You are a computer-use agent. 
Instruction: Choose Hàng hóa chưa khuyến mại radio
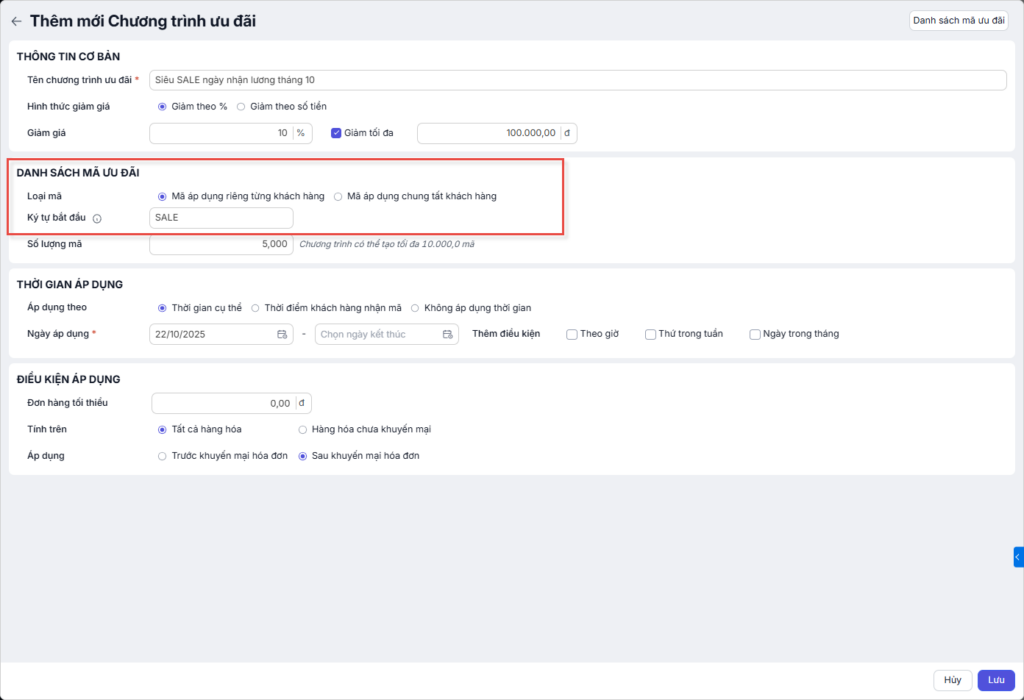(303, 429)
